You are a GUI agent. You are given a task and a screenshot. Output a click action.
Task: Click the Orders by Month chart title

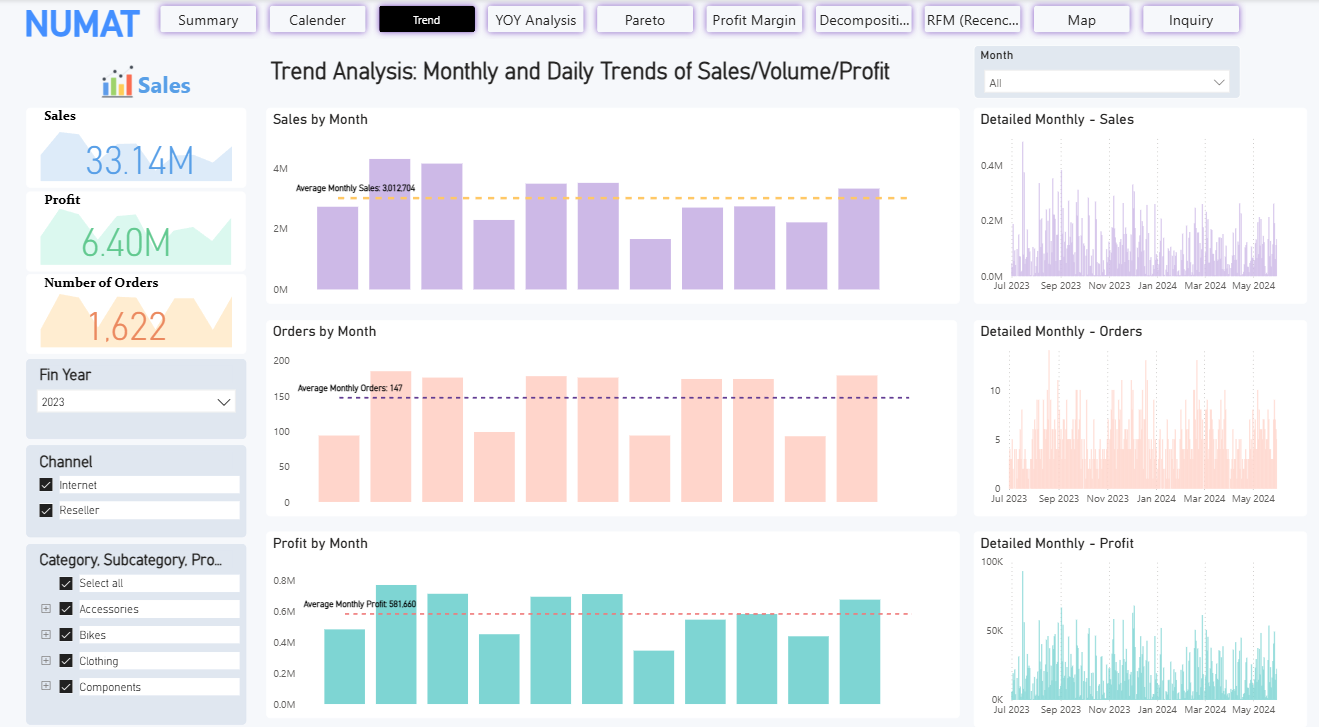click(x=324, y=331)
